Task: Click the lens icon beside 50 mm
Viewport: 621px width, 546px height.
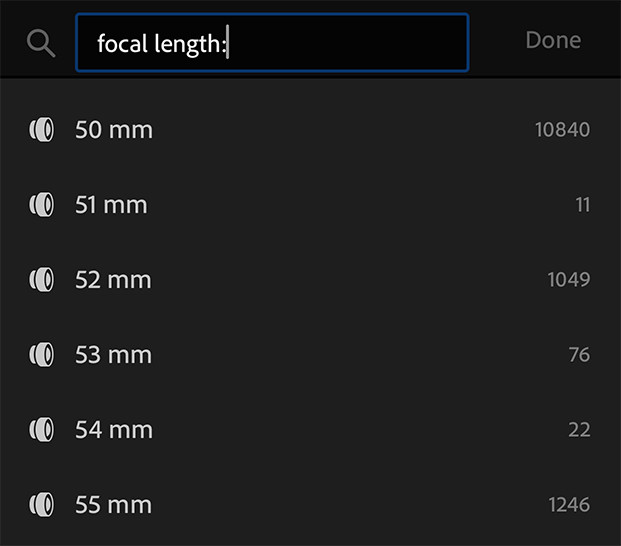Action: tap(42, 129)
